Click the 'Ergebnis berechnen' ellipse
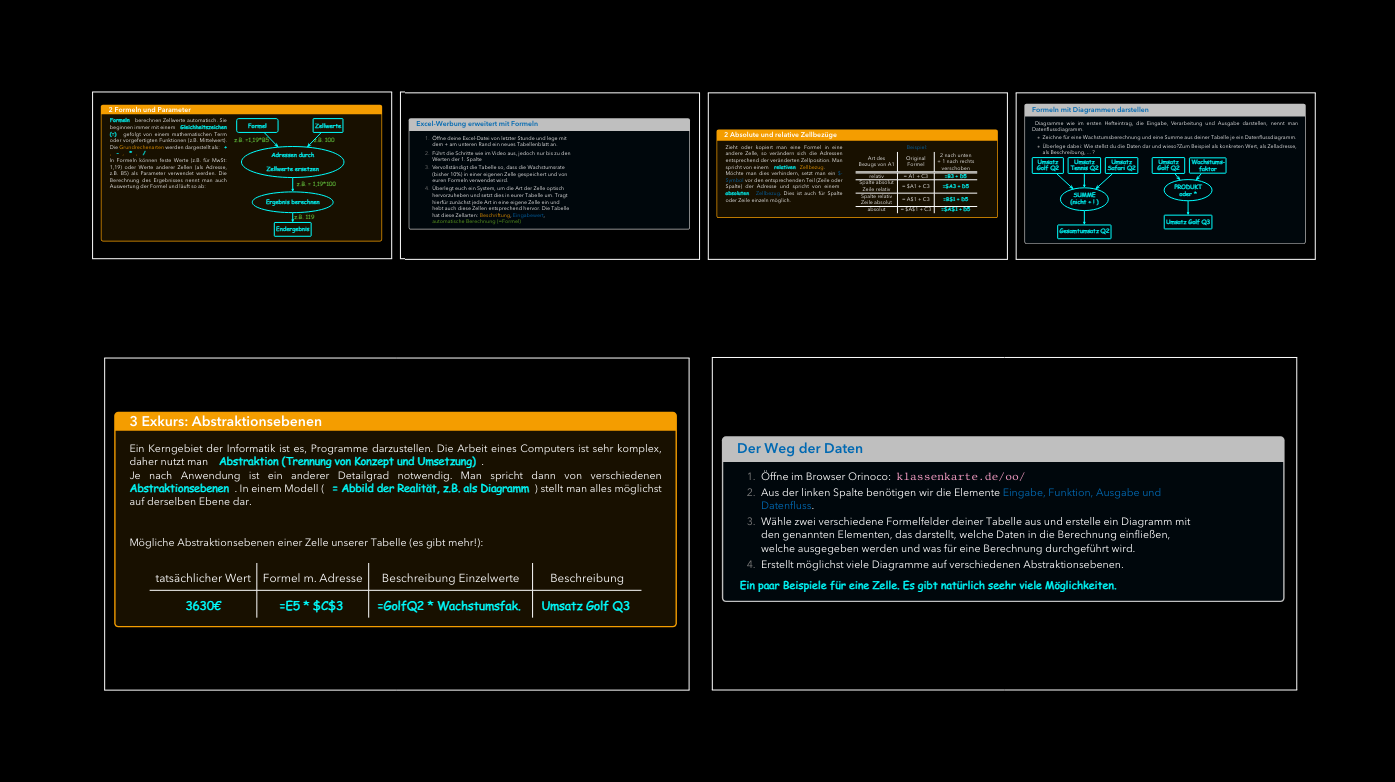The image size is (1395, 782). coord(293,202)
